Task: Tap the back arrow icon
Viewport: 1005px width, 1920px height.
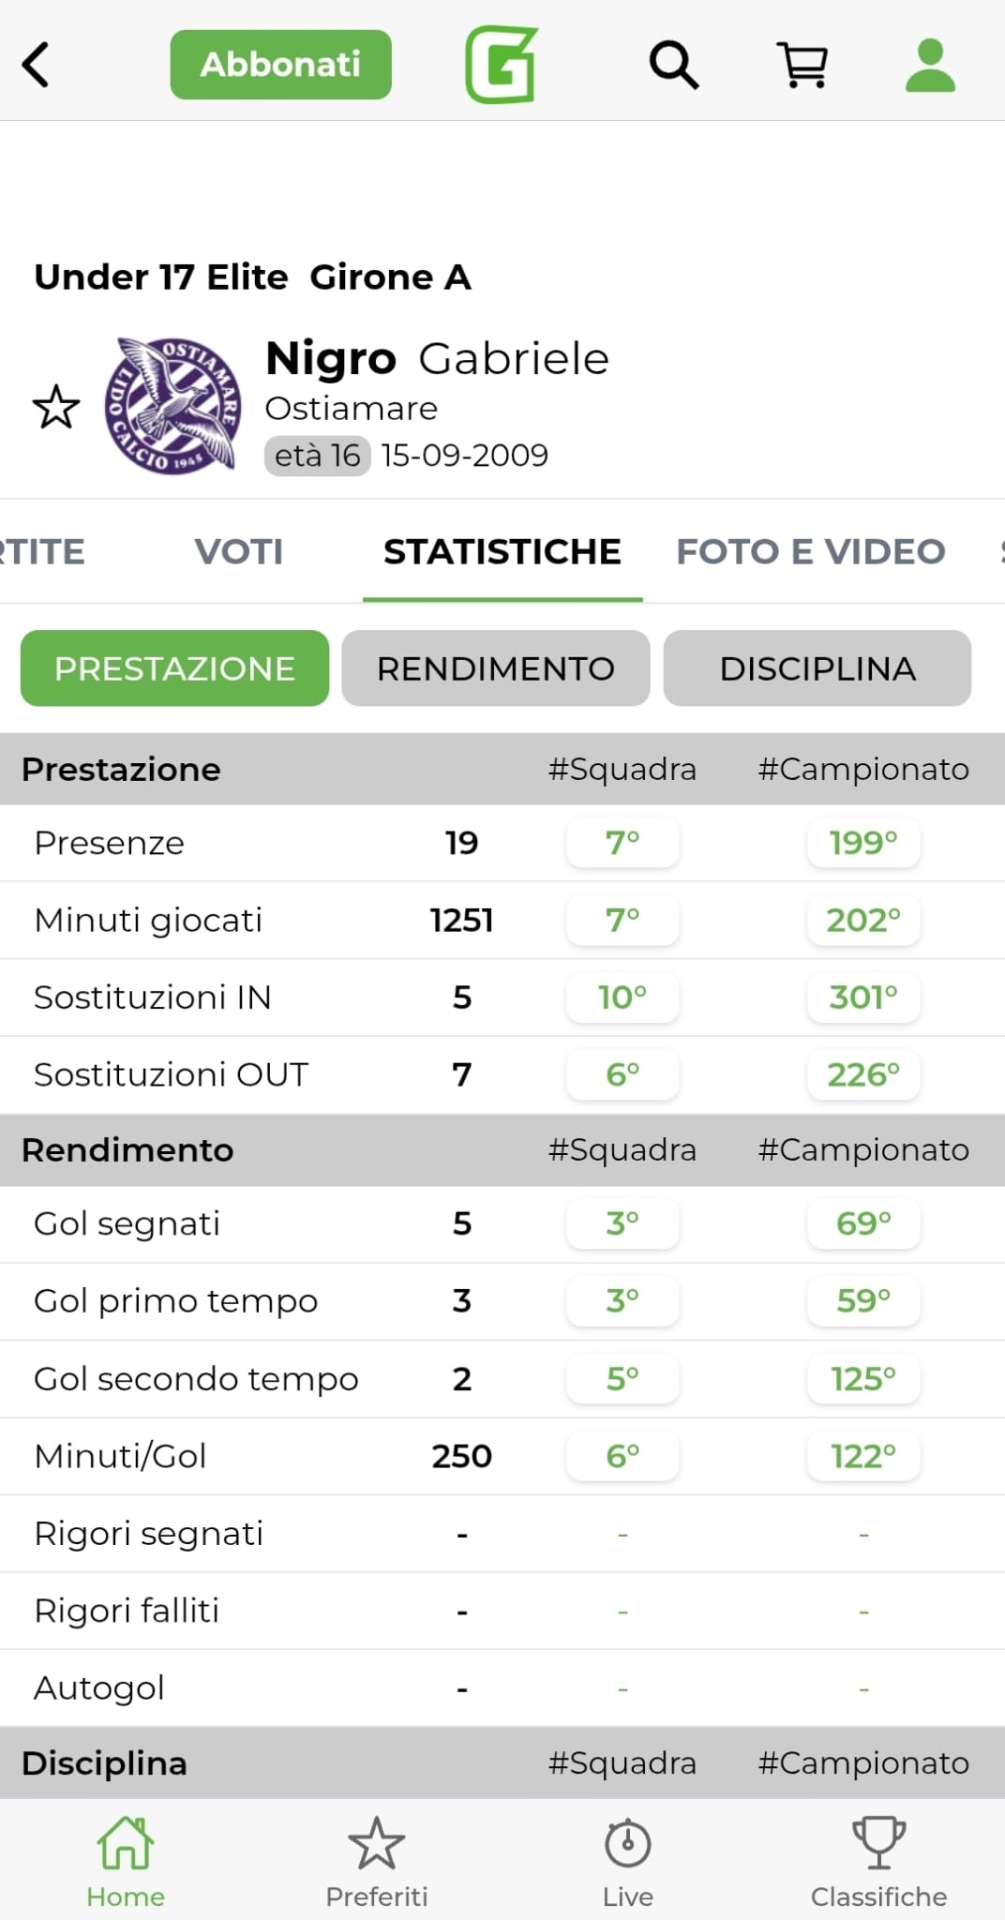Action: (x=36, y=65)
